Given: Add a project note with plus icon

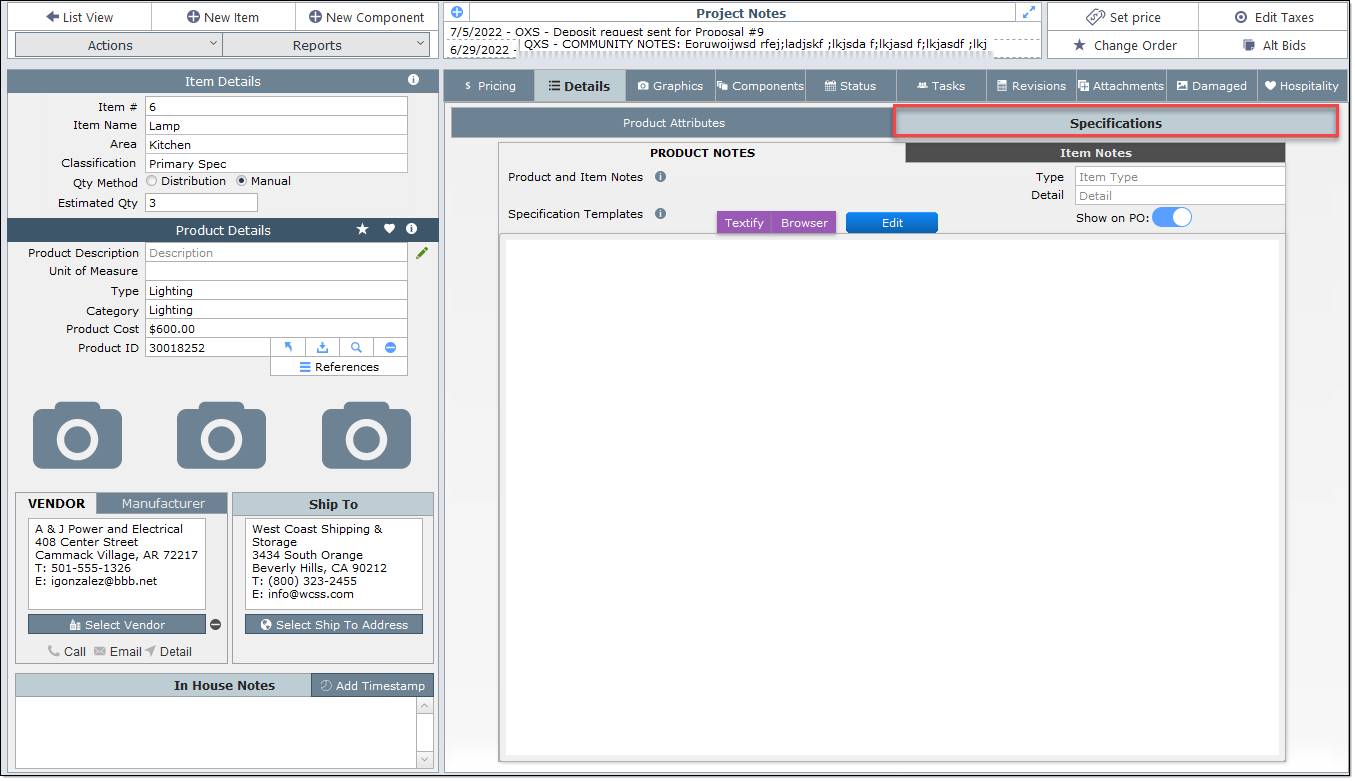Looking at the screenshot, I should 457,13.
